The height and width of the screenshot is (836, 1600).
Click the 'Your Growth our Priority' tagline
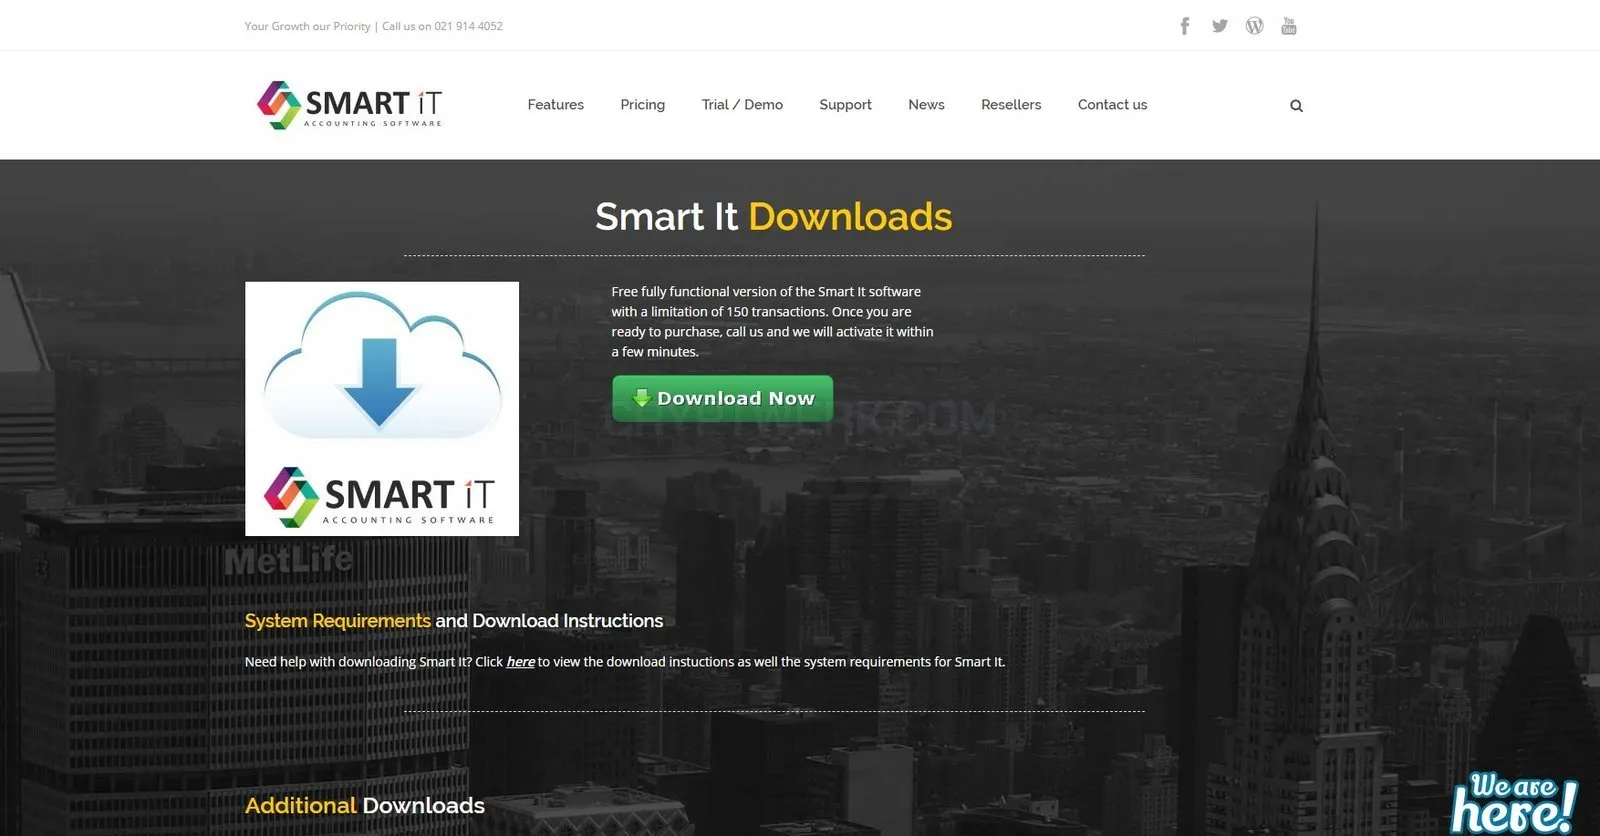[308, 26]
